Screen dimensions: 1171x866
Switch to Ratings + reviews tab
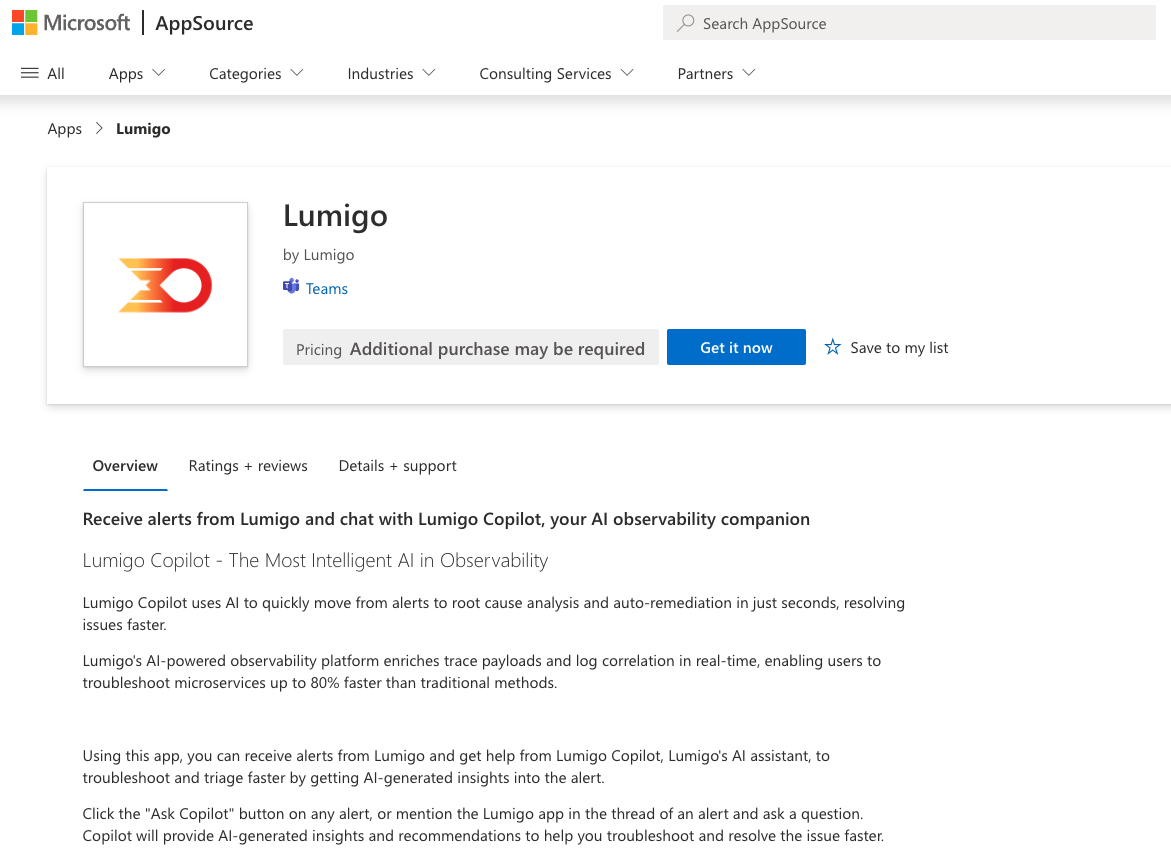248,466
